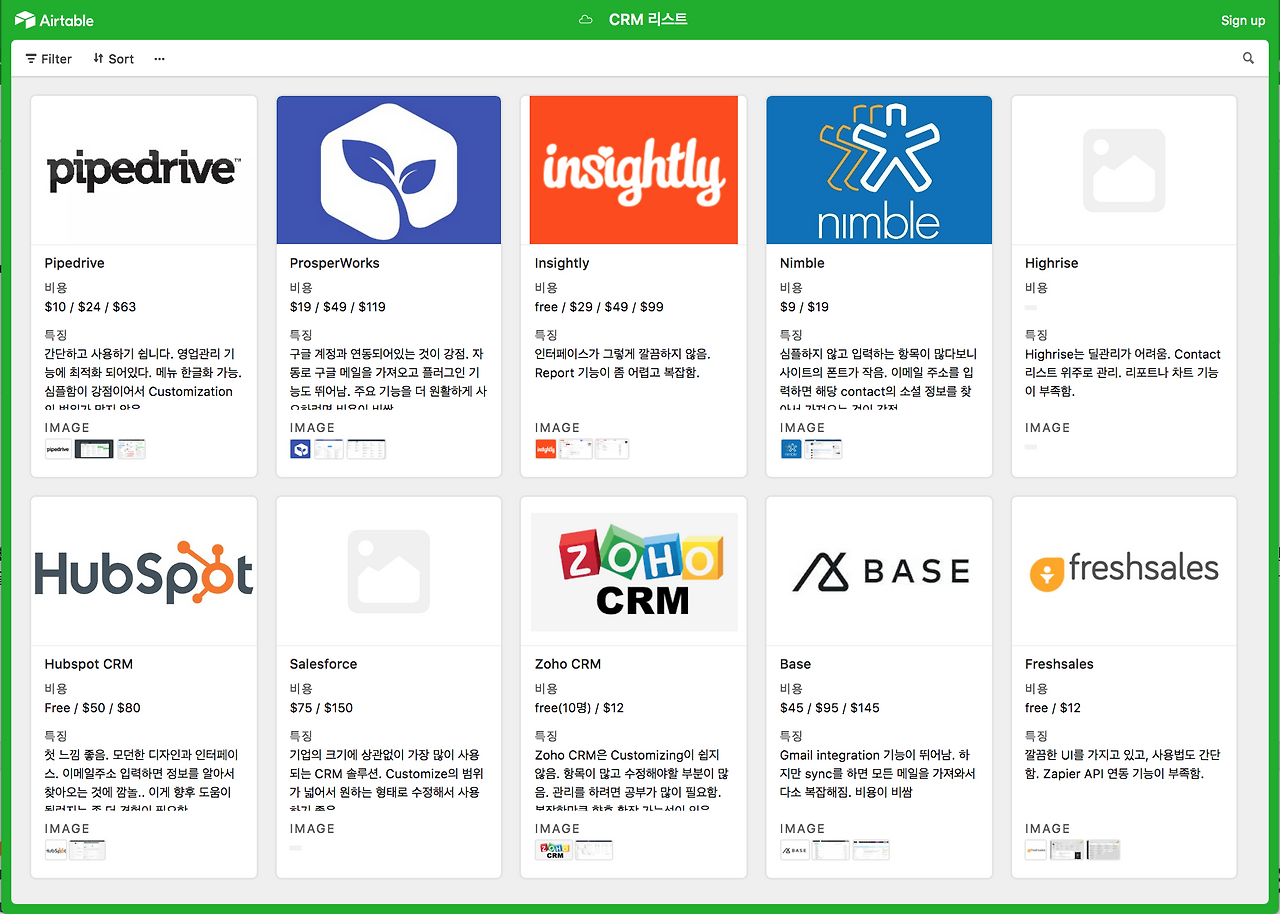This screenshot has height=914, width=1280.
Task: Click the Freshsales price free / $12
Action: 1053,708
